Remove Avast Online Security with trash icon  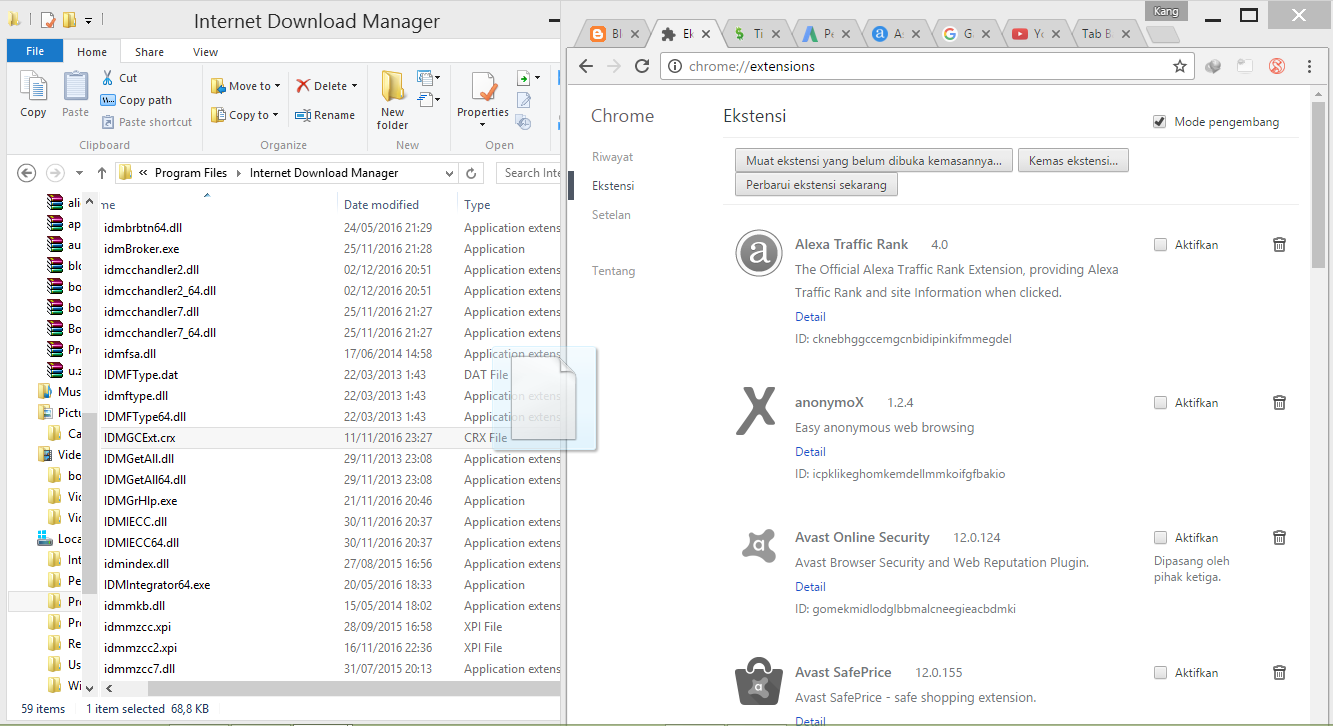(1279, 538)
